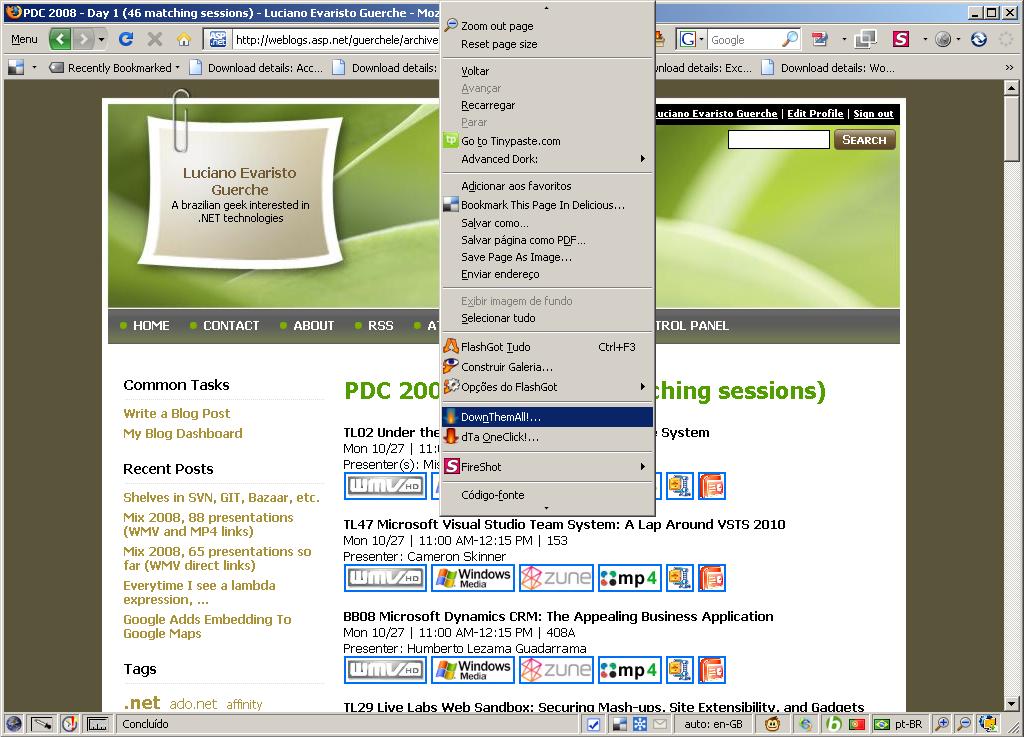Open the browser Menu button
This screenshot has height=737, width=1024.
click(x=24, y=39)
